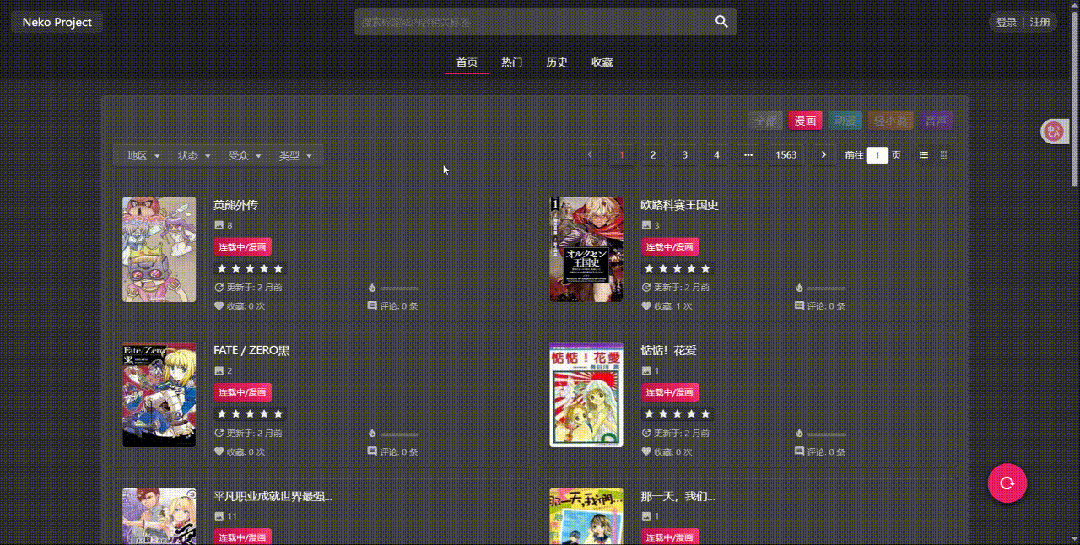Click image count icon for 惦惦!花爱
Screen dimensions: 1080x545
[x=646, y=371]
